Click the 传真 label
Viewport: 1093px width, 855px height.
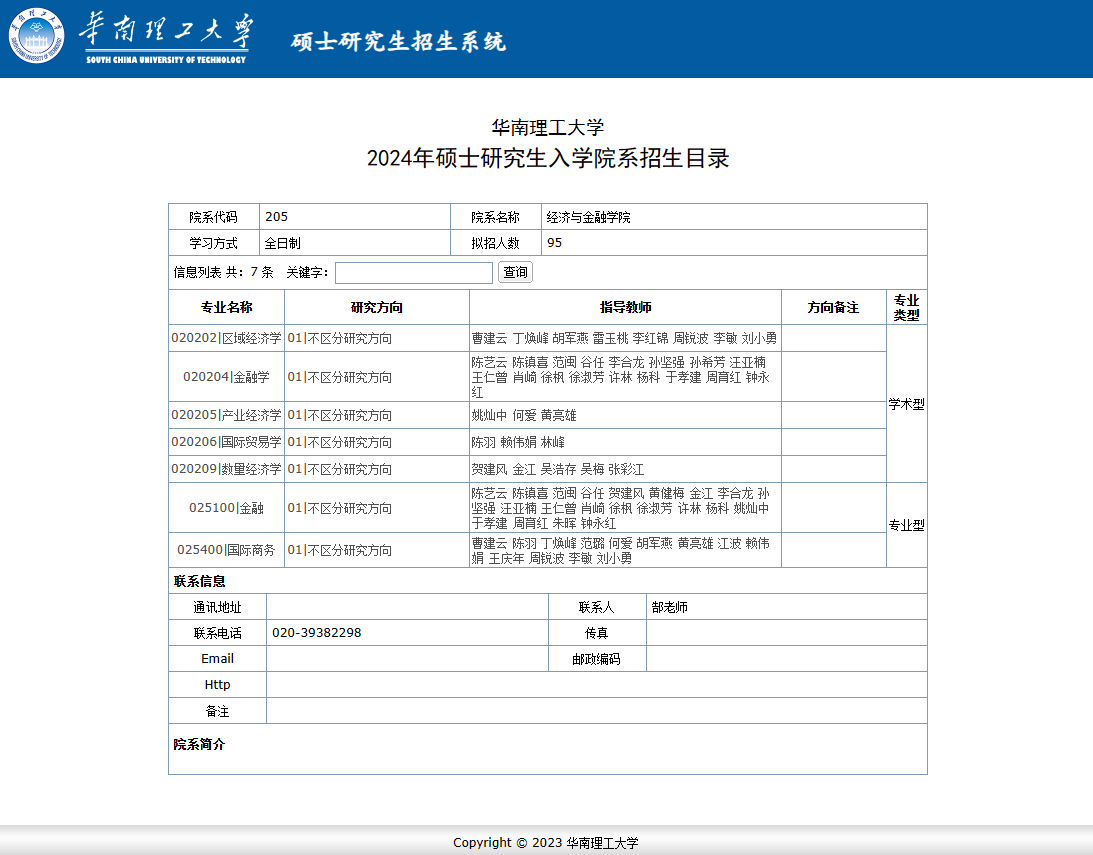596,633
